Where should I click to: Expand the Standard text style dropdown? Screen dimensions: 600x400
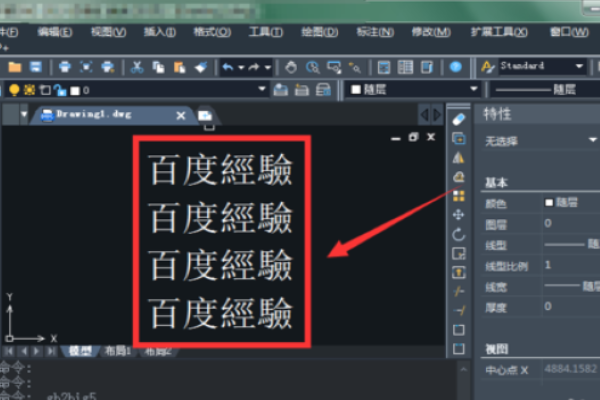click(x=579, y=66)
